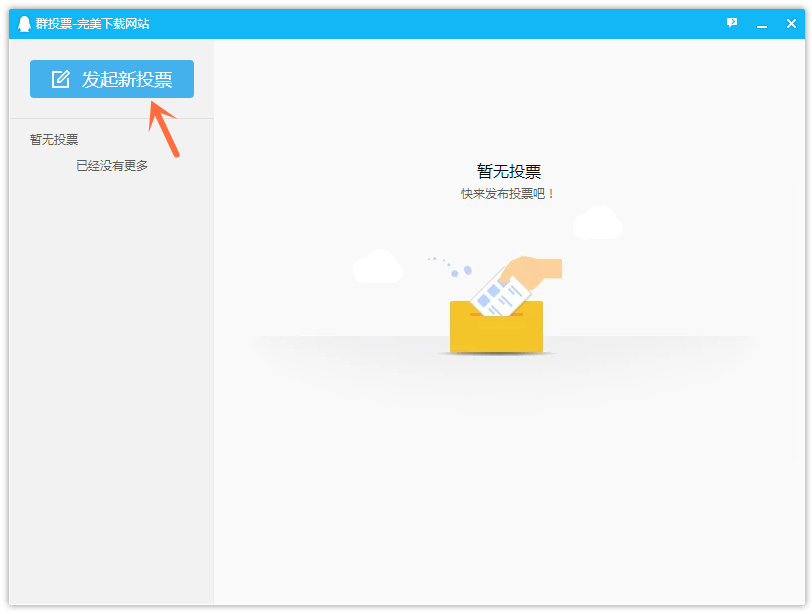Screen dimensions: 812x614
Task: Minimize the 群投票 window
Action: point(762,24)
